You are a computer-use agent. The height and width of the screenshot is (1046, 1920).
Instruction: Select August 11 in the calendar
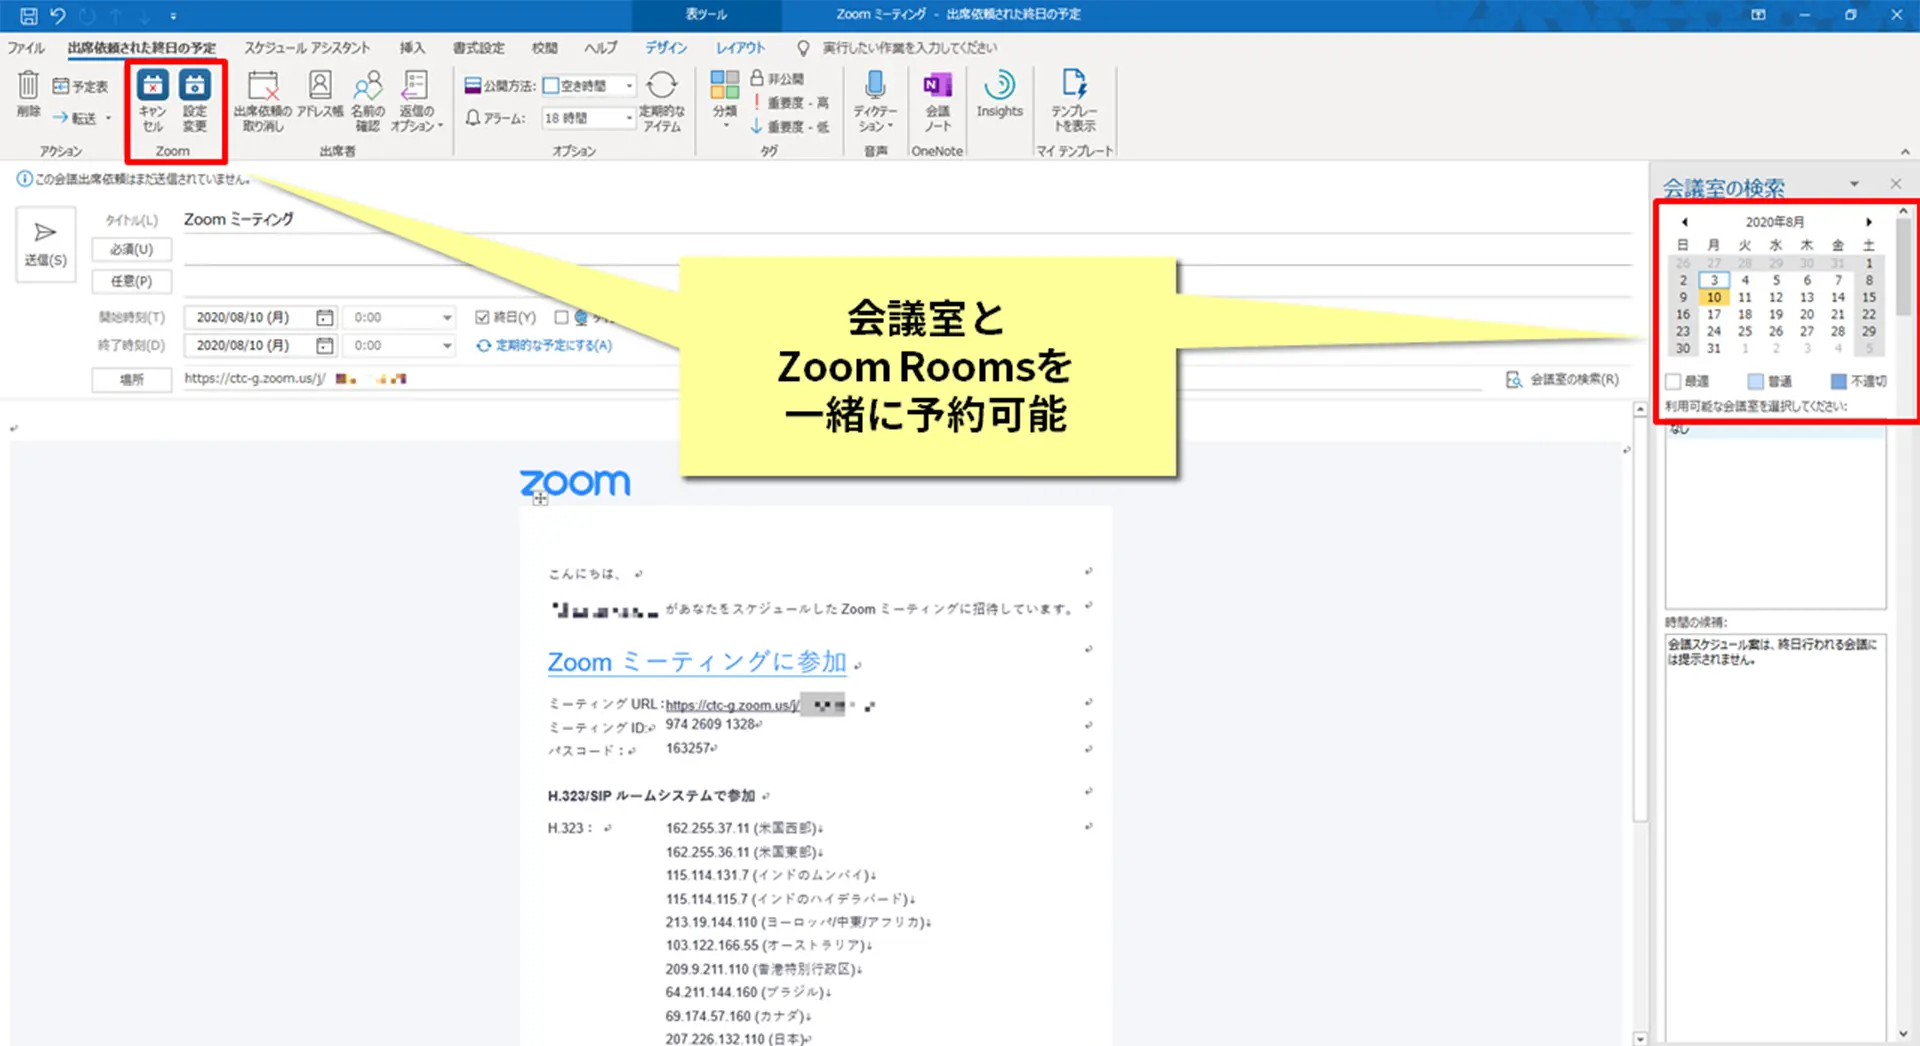click(1745, 297)
